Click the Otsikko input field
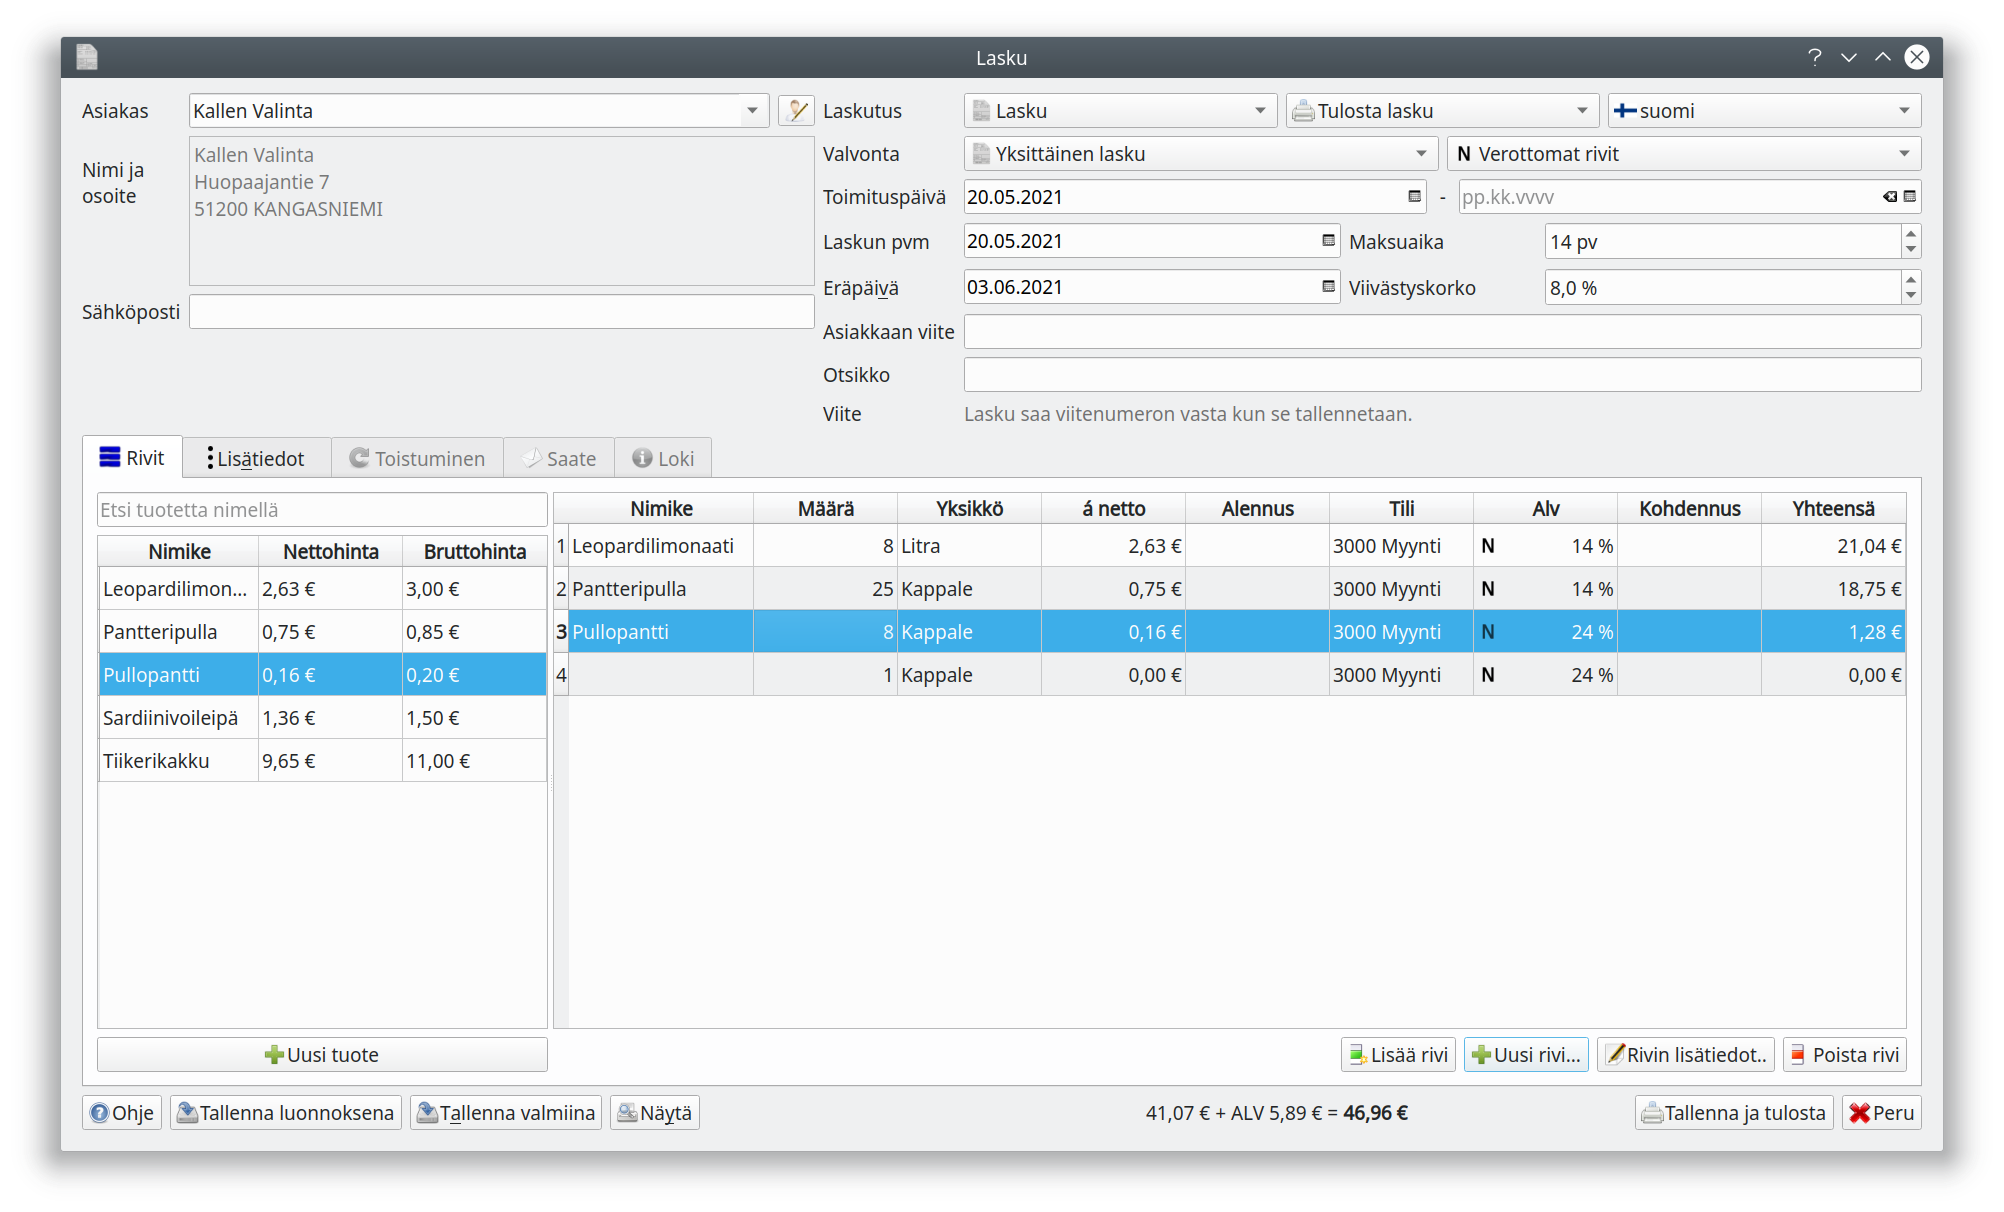 (1442, 375)
